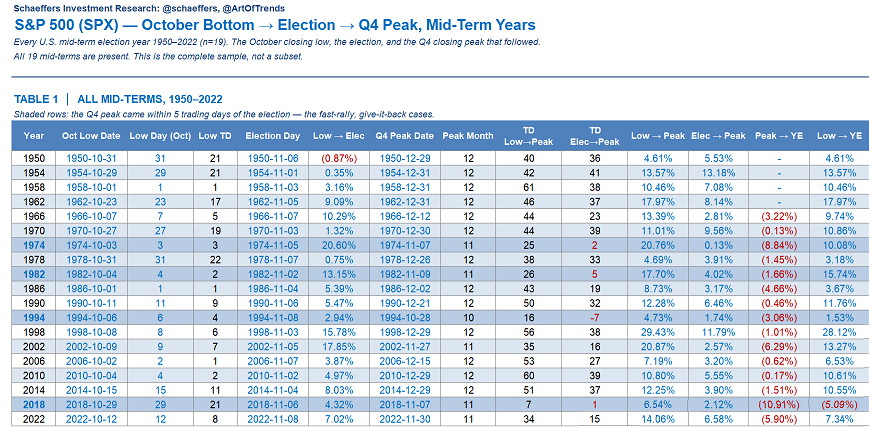
Task: Select the shaded 1982 year cell
Action: click(x=34, y=276)
